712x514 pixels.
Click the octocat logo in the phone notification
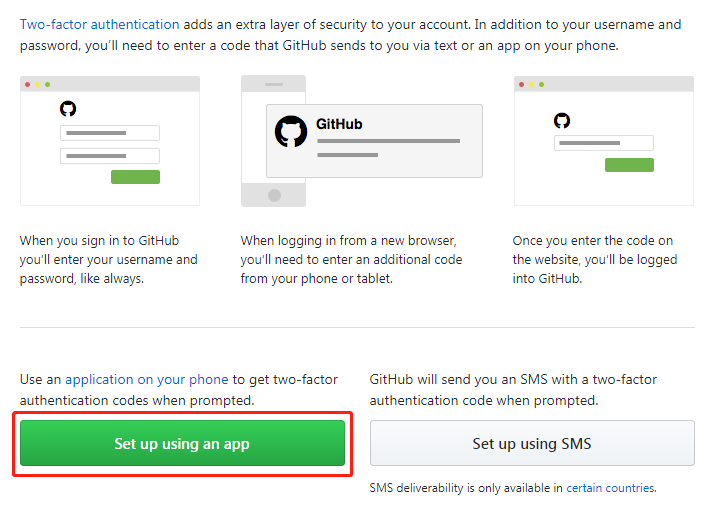coord(291,131)
